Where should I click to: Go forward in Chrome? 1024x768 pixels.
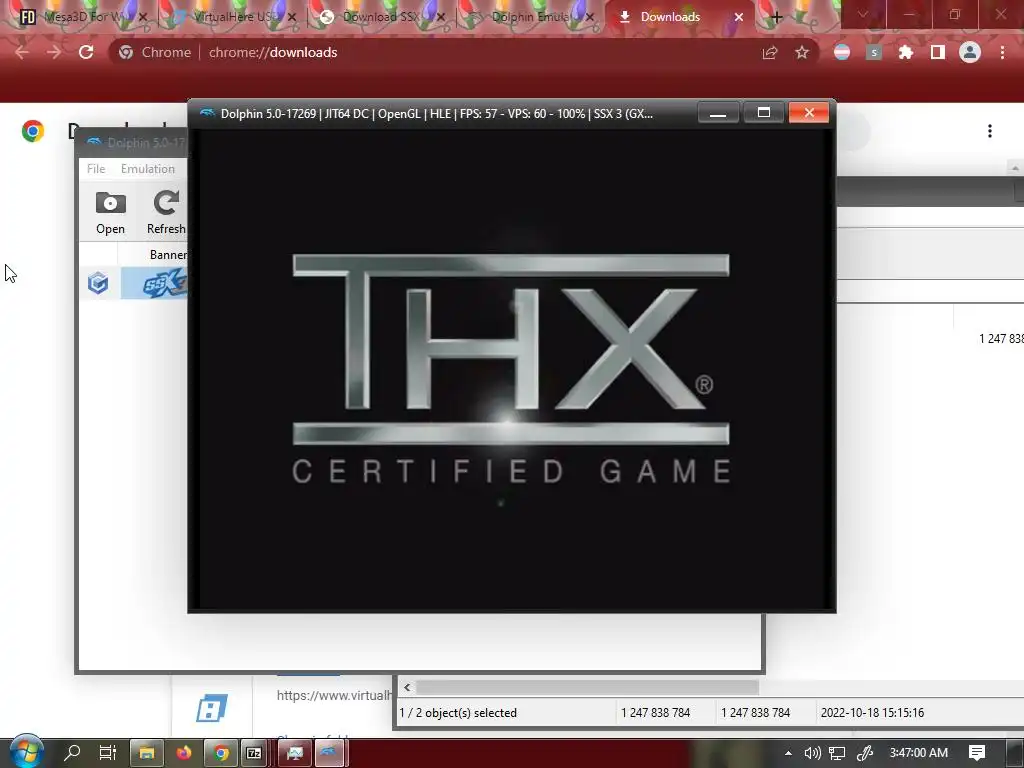[x=54, y=52]
